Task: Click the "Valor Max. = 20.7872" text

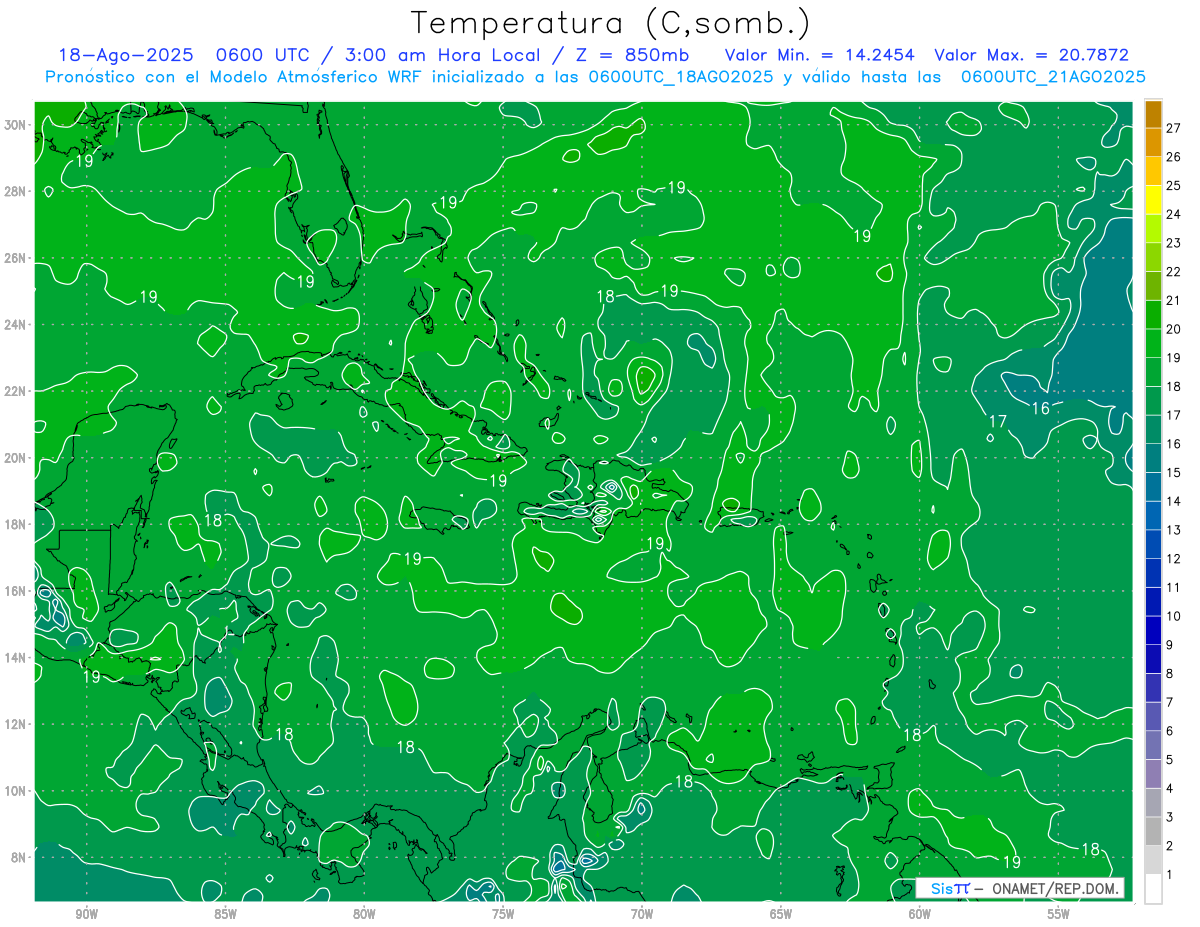Action: tap(1031, 55)
